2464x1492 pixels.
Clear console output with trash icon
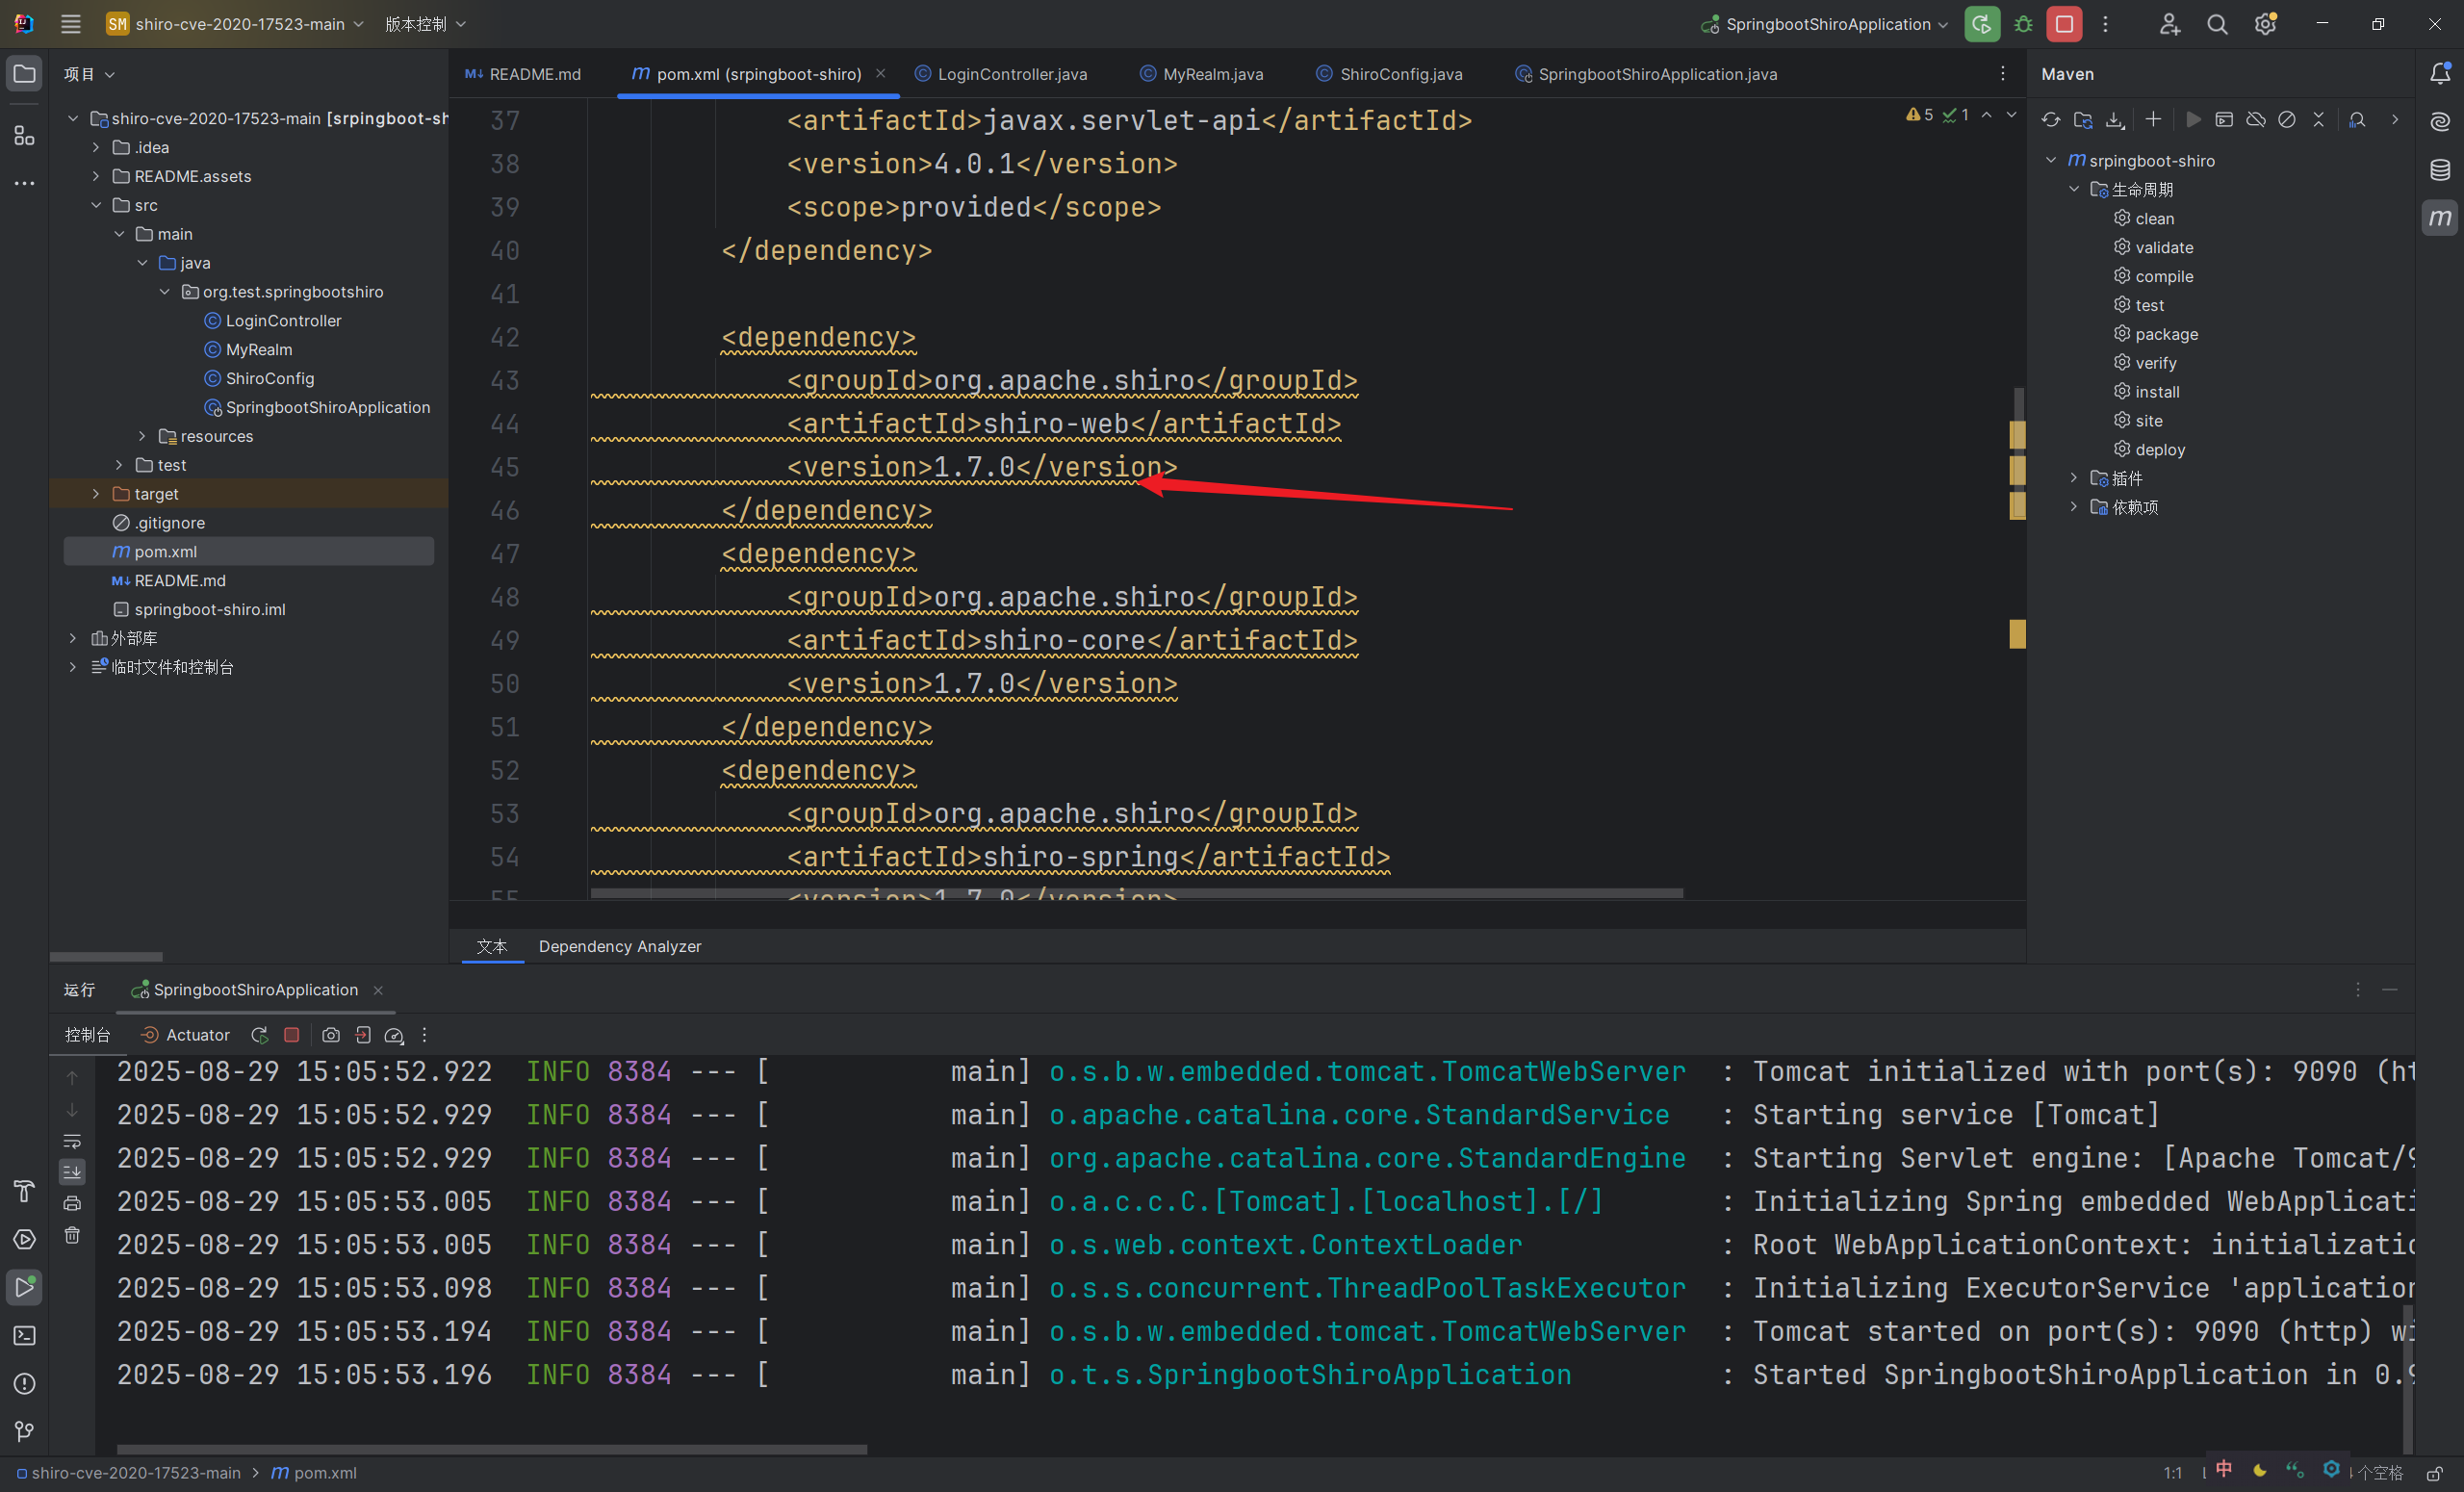pyautogui.click(x=72, y=1235)
